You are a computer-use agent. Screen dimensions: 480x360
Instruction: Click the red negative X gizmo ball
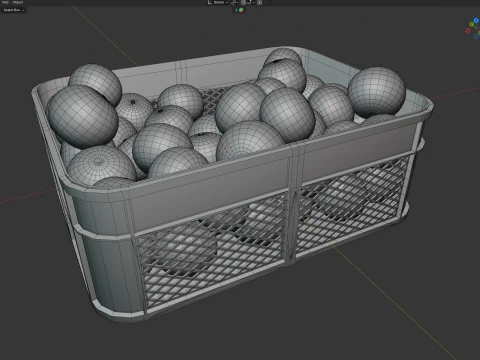click(x=468, y=31)
